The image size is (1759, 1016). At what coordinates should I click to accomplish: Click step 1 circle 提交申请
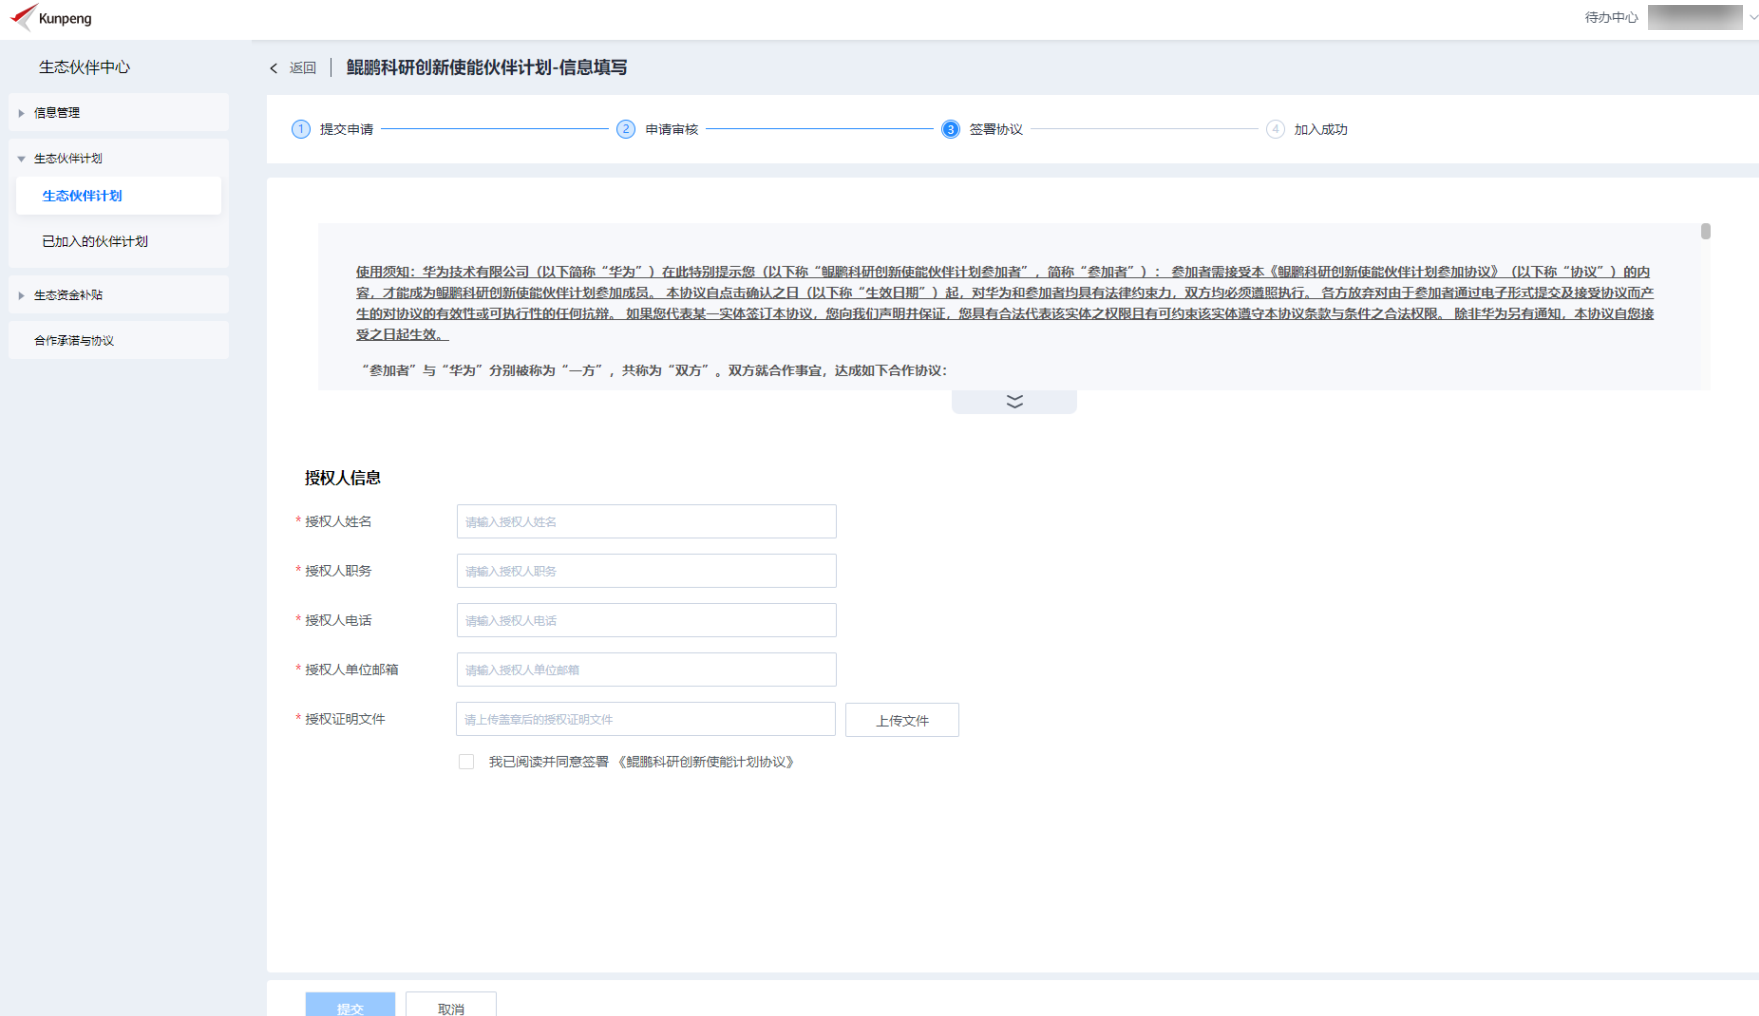click(x=300, y=129)
